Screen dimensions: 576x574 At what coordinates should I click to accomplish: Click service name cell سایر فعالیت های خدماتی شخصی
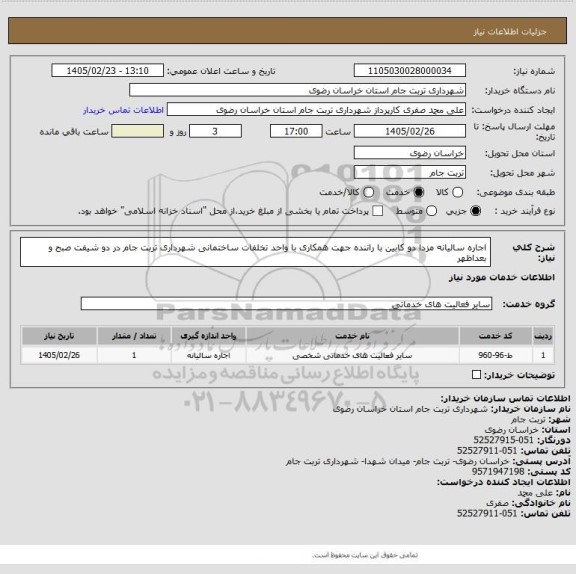[x=352, y=355]
